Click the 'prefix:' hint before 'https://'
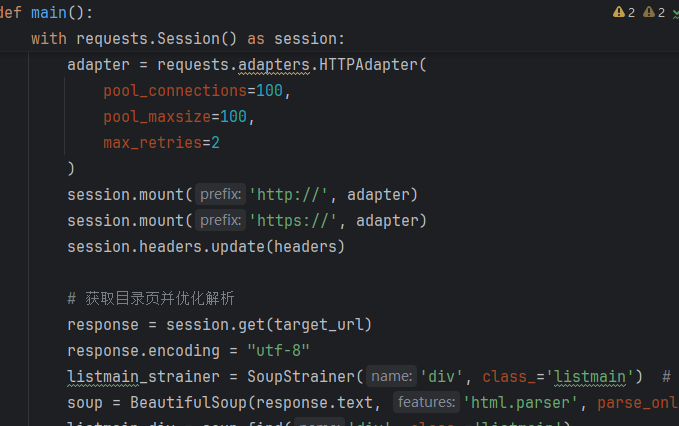679x426 pixels. (x=220, y=220)
